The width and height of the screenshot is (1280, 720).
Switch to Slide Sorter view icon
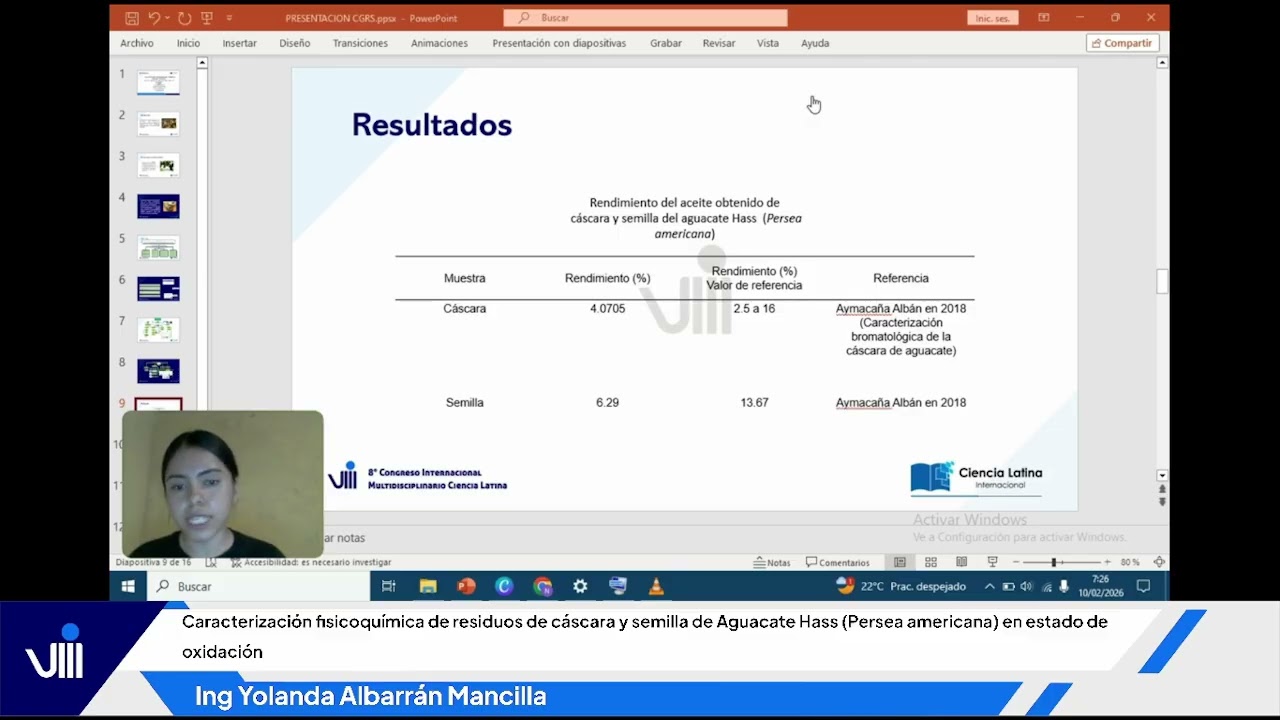[x=931, y=562]
